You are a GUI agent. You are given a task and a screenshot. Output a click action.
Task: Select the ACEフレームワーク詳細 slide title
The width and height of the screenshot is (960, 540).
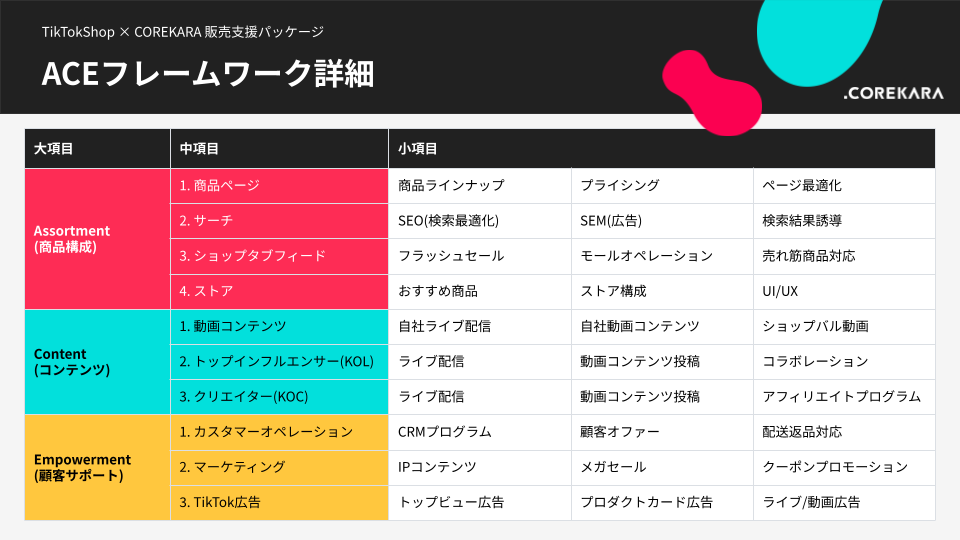tap(208, 75)
